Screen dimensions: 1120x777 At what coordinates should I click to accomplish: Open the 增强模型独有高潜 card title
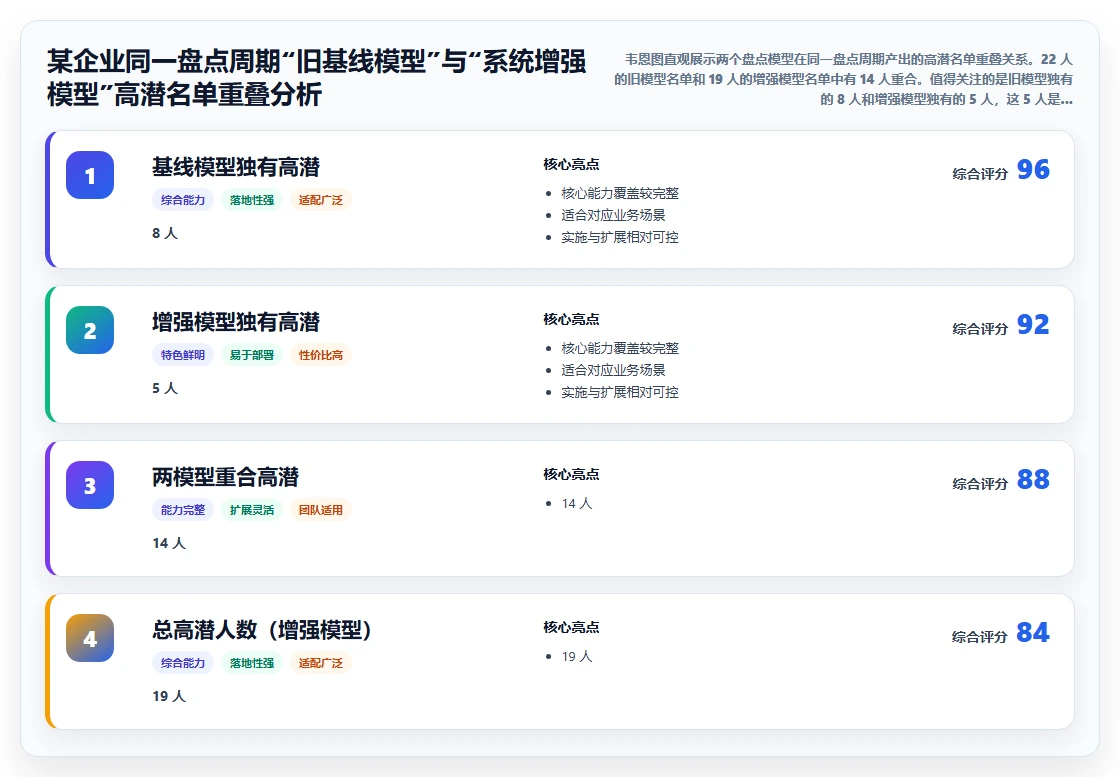[x=236, y=322]
